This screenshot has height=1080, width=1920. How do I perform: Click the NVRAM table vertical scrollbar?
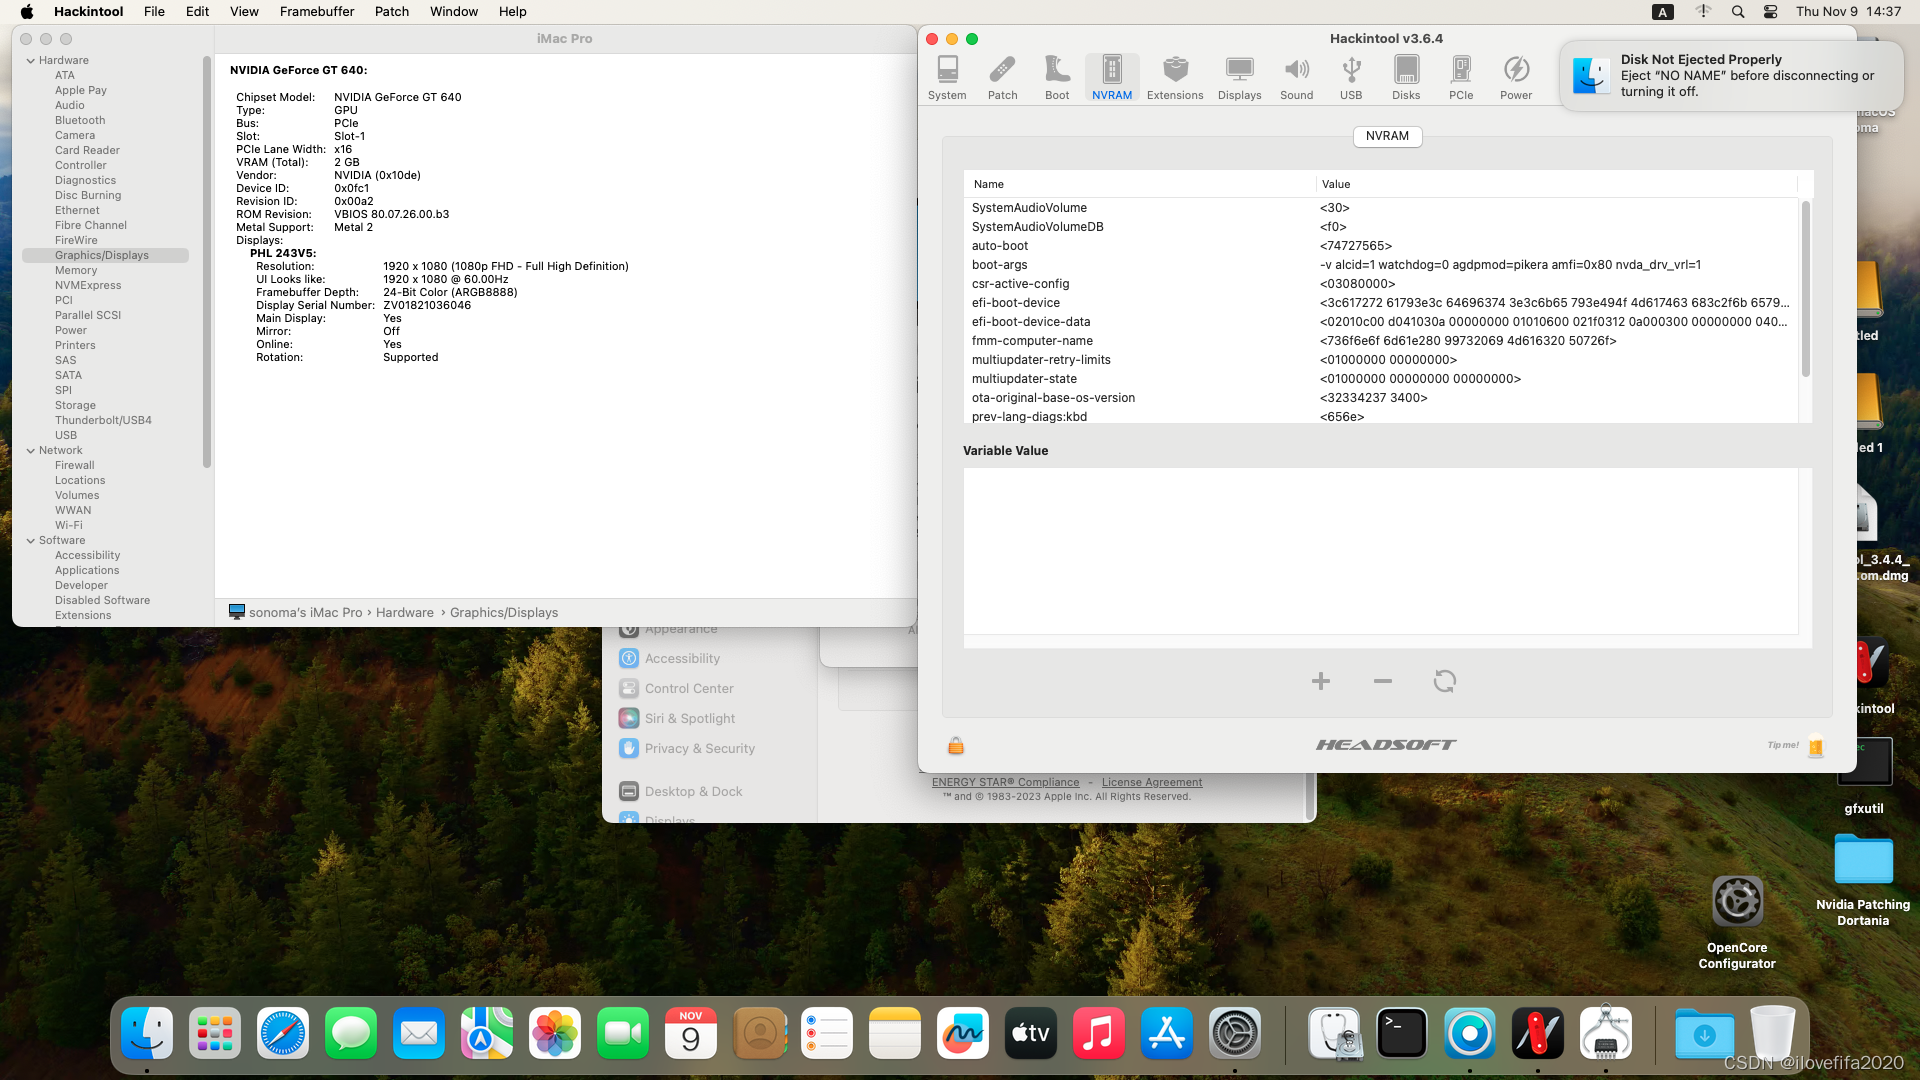[x=1806, y=290]
